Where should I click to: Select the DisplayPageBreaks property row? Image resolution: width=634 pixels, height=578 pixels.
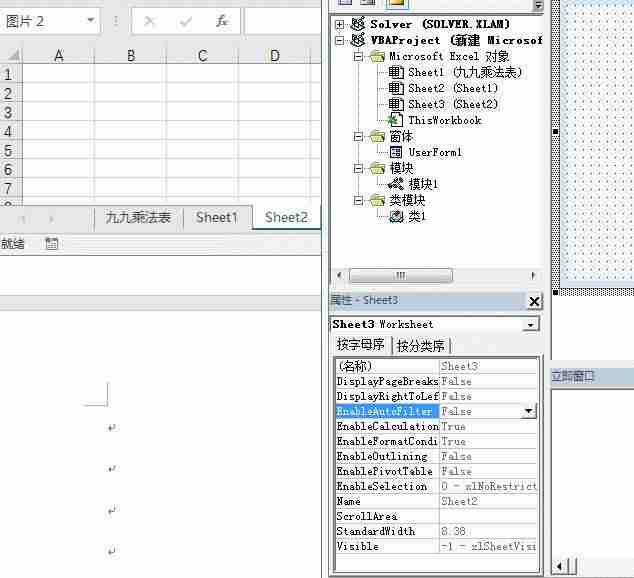436,381
